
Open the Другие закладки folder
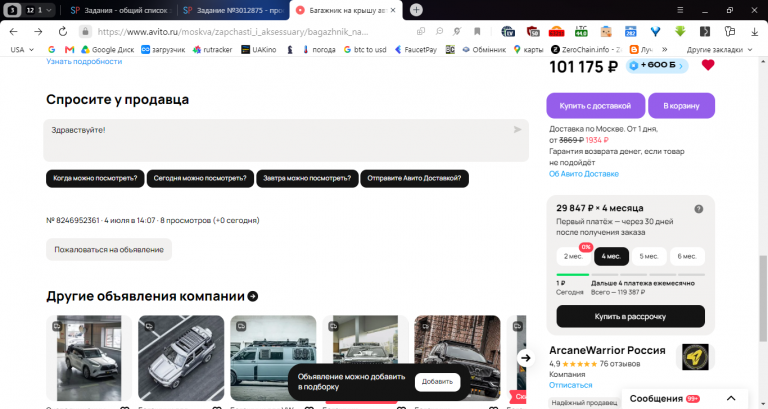tap(719, 49)
